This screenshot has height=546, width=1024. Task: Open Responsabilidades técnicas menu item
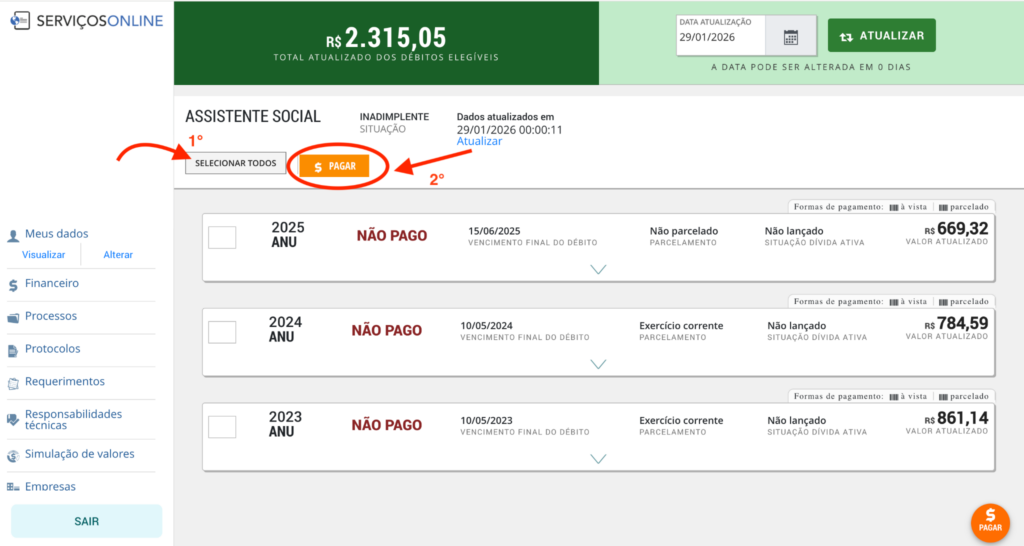click(x=73, y=420)
